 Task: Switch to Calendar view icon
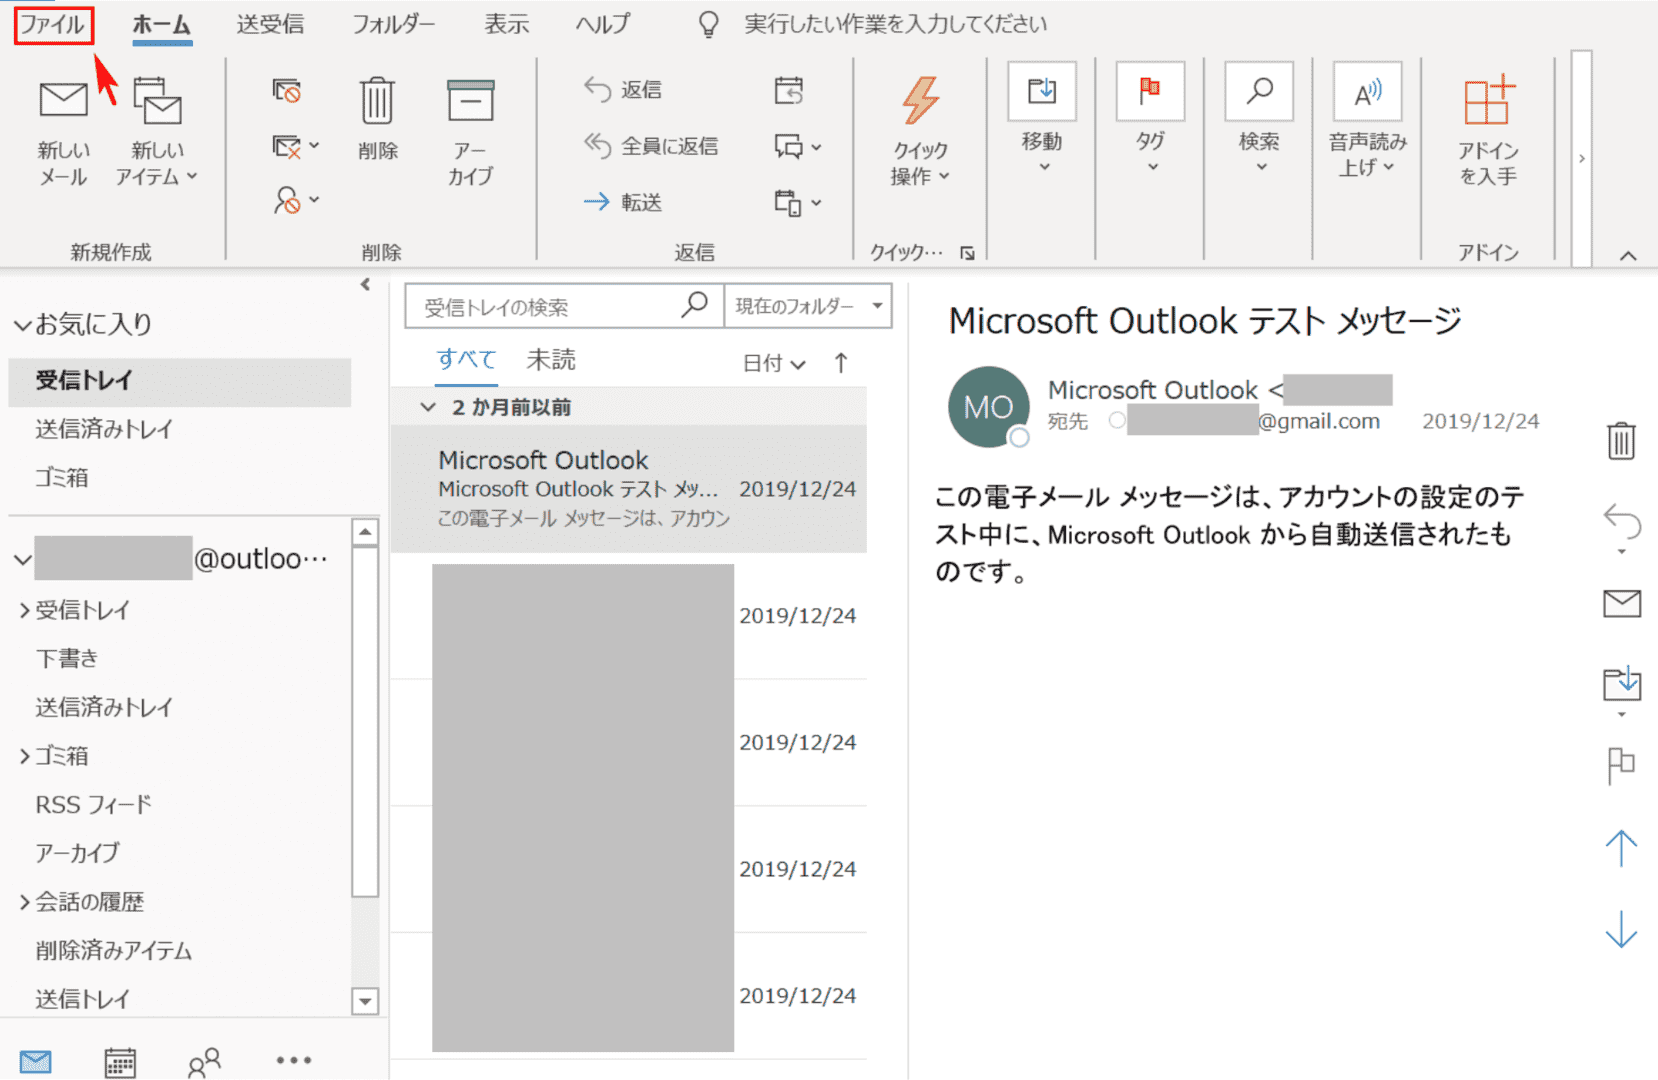coord(120,1062)
